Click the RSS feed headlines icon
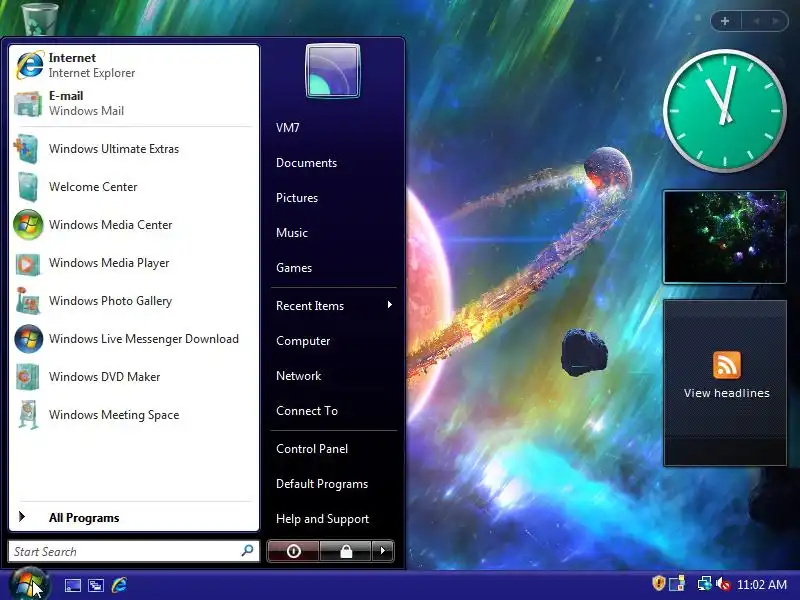 727,365
